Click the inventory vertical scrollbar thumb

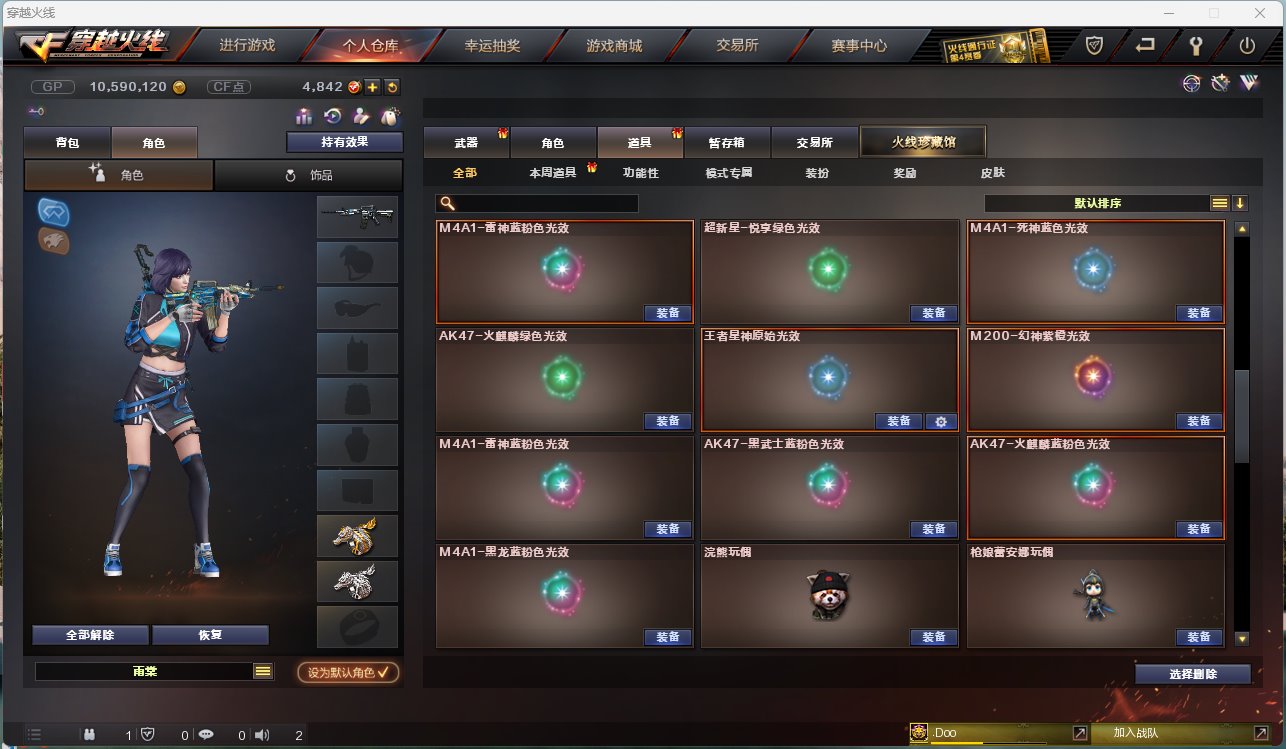pyautogui.click(x=1241, y=416)
